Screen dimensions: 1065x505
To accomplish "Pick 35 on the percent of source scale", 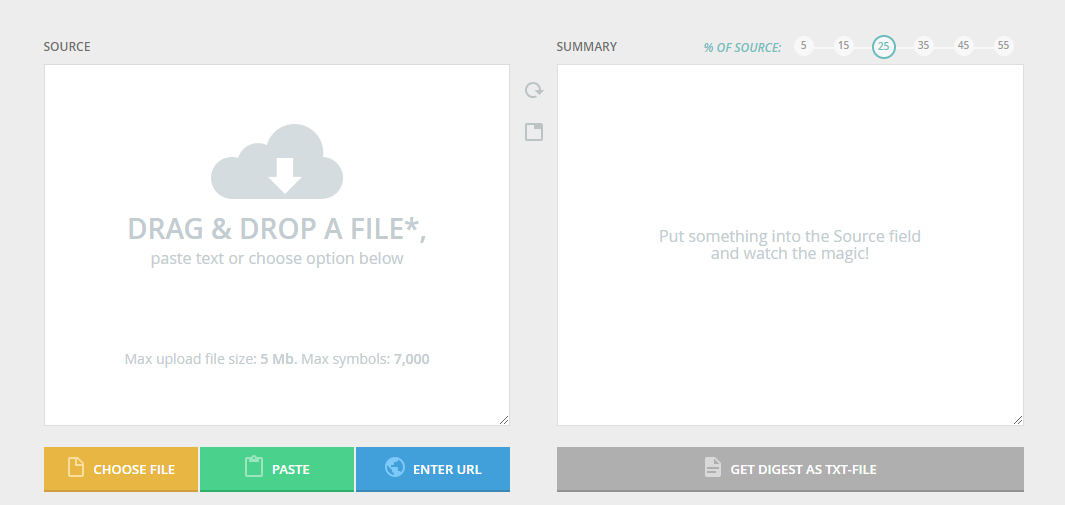I will [x=924, y=46].
